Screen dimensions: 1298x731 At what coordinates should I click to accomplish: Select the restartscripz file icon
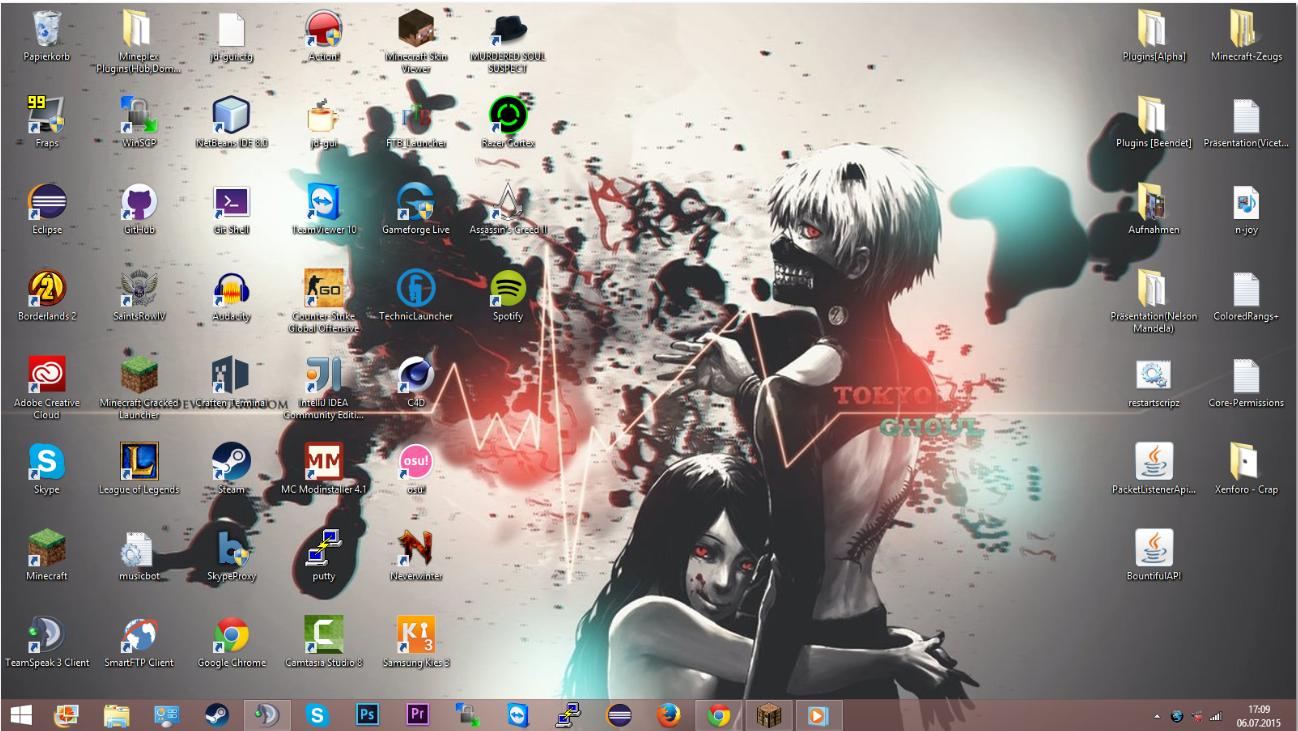tap(1154, 383)
